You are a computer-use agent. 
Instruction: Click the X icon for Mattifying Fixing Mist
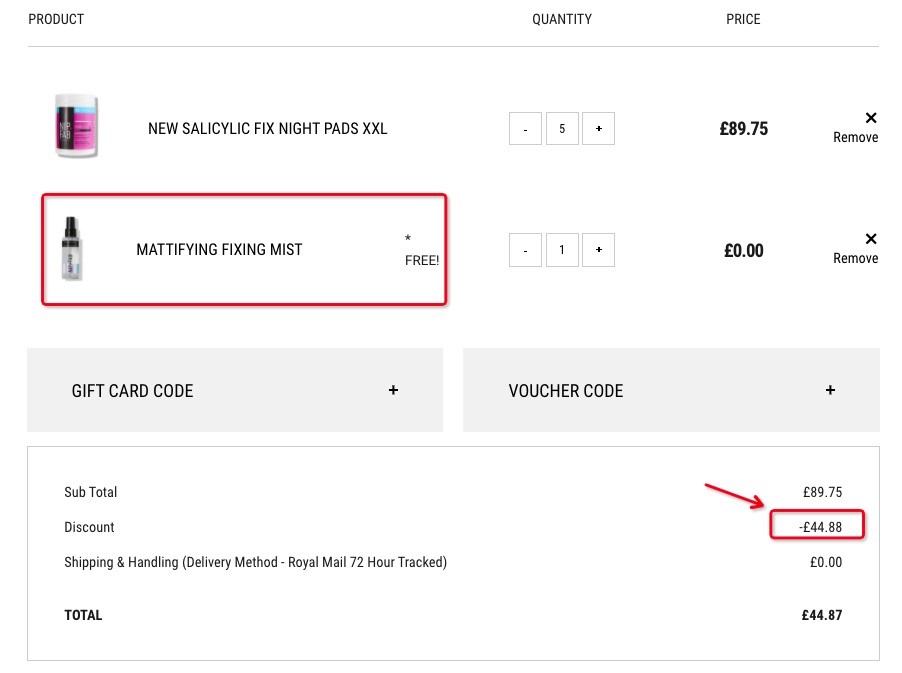pos(871,239)
